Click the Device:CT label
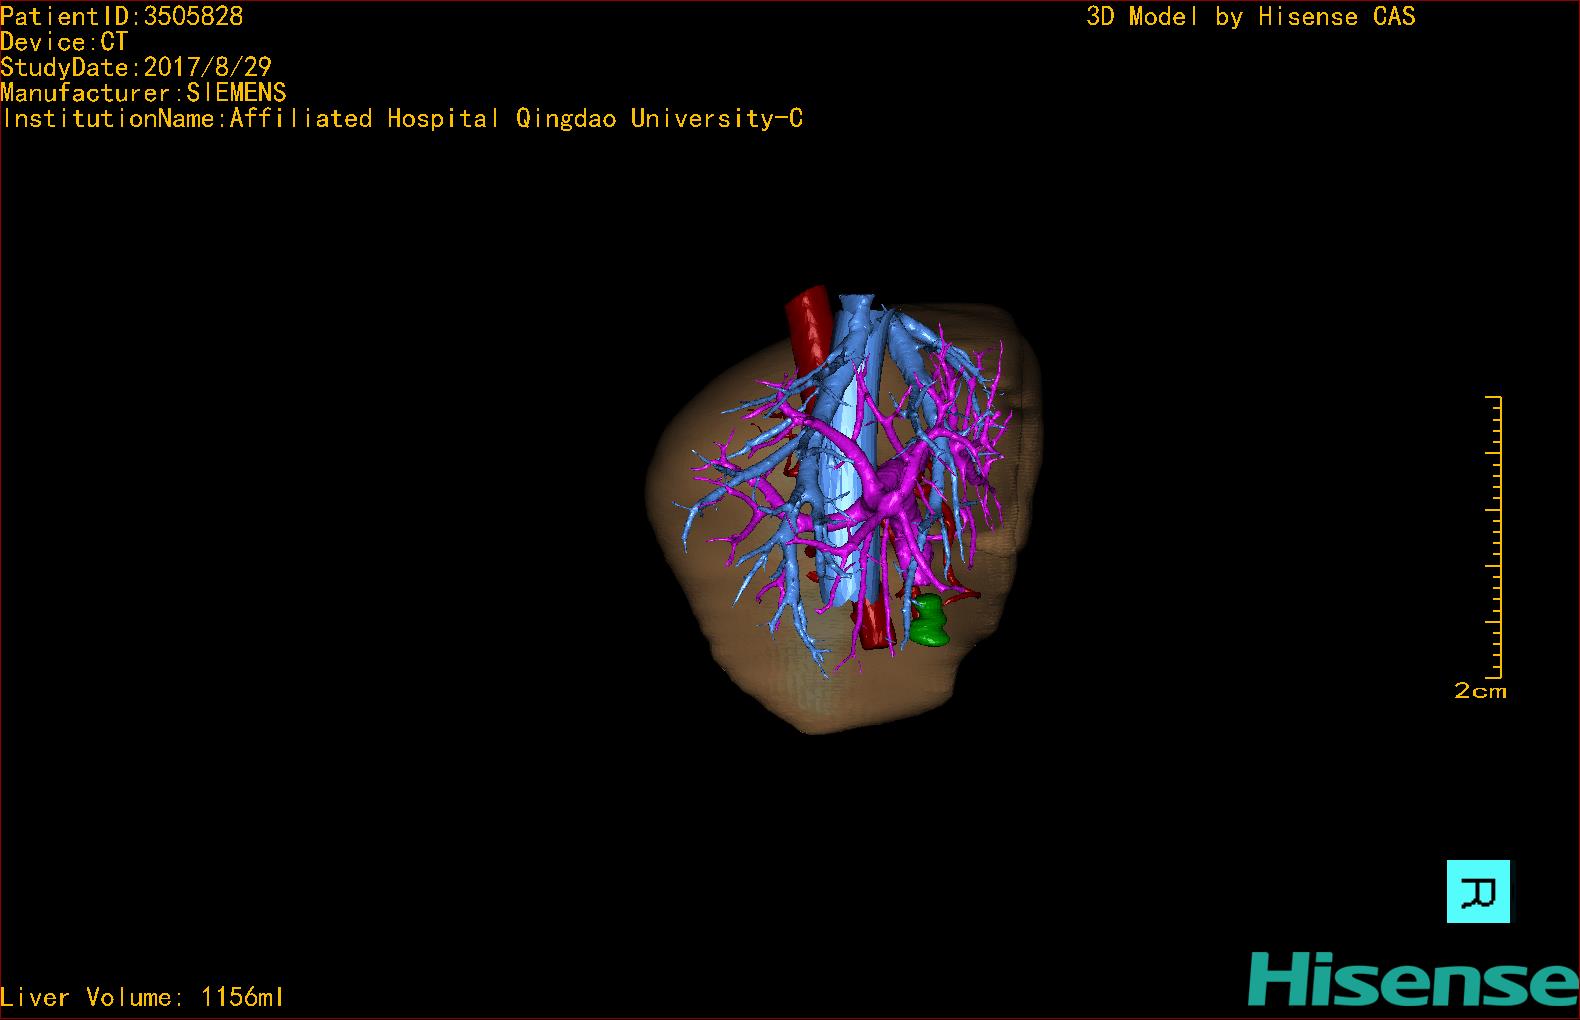The height and width of the screenshot is (1020, 1580). click(x=64, y=42)
